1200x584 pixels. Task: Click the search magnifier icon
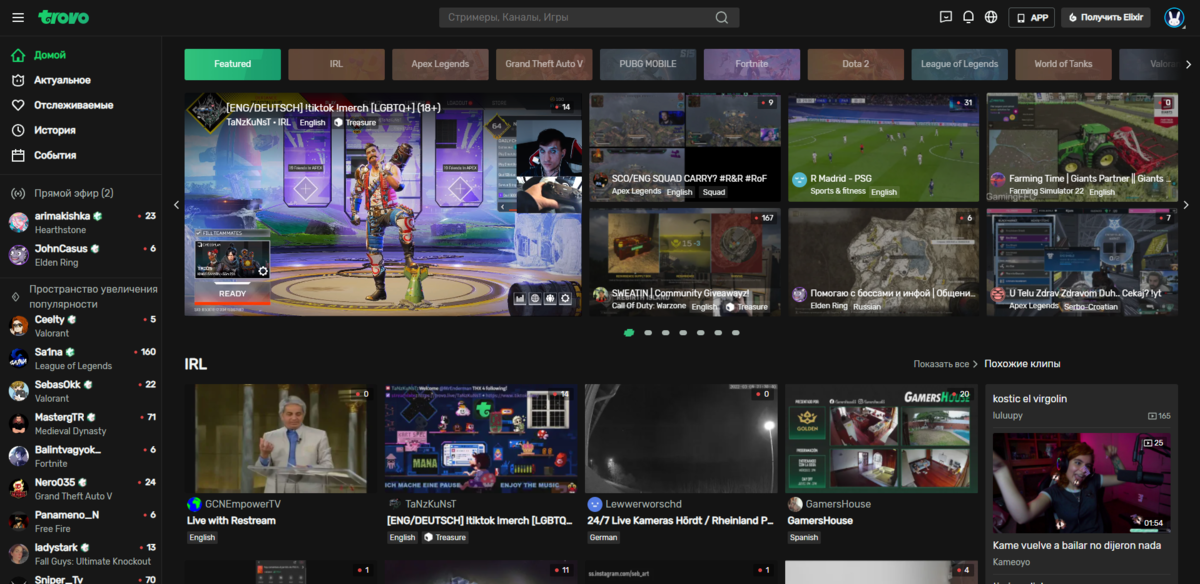[722, 18]
